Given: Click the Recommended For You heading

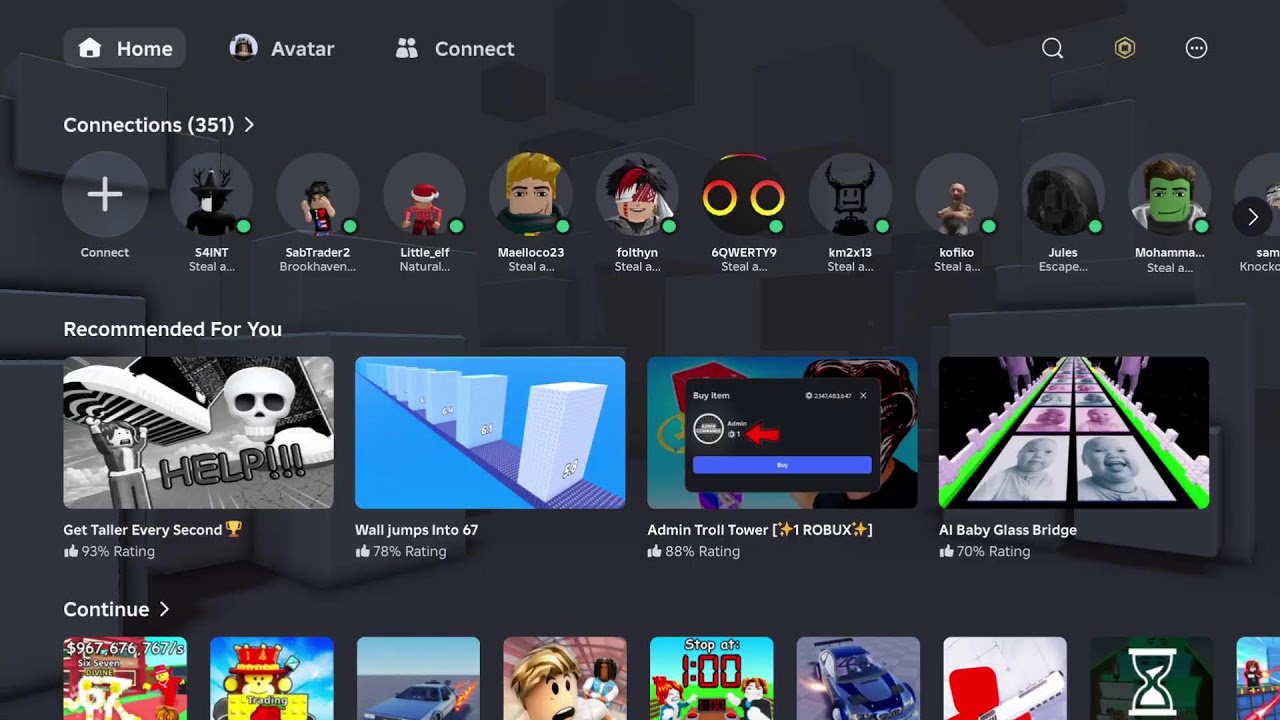Looking at the screenshot, I should click(x=172, y=329).
